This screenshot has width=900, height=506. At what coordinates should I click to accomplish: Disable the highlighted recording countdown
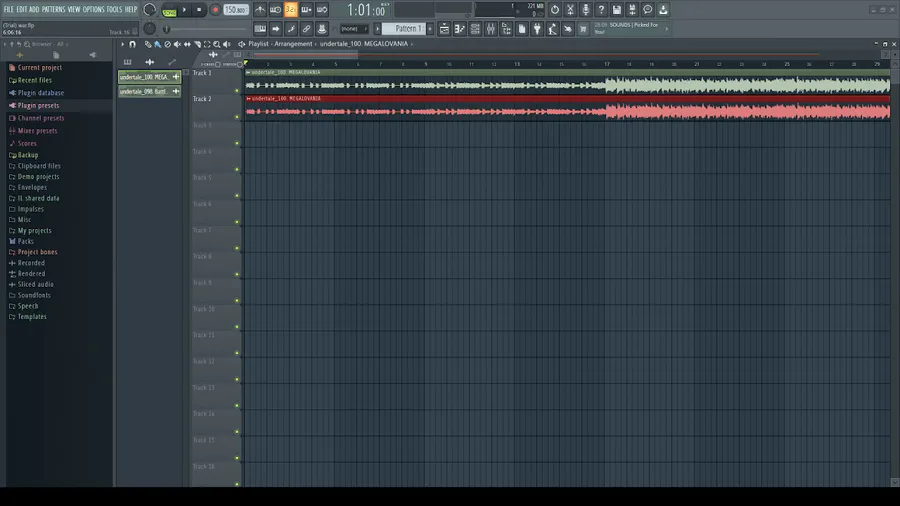[291, 10]
